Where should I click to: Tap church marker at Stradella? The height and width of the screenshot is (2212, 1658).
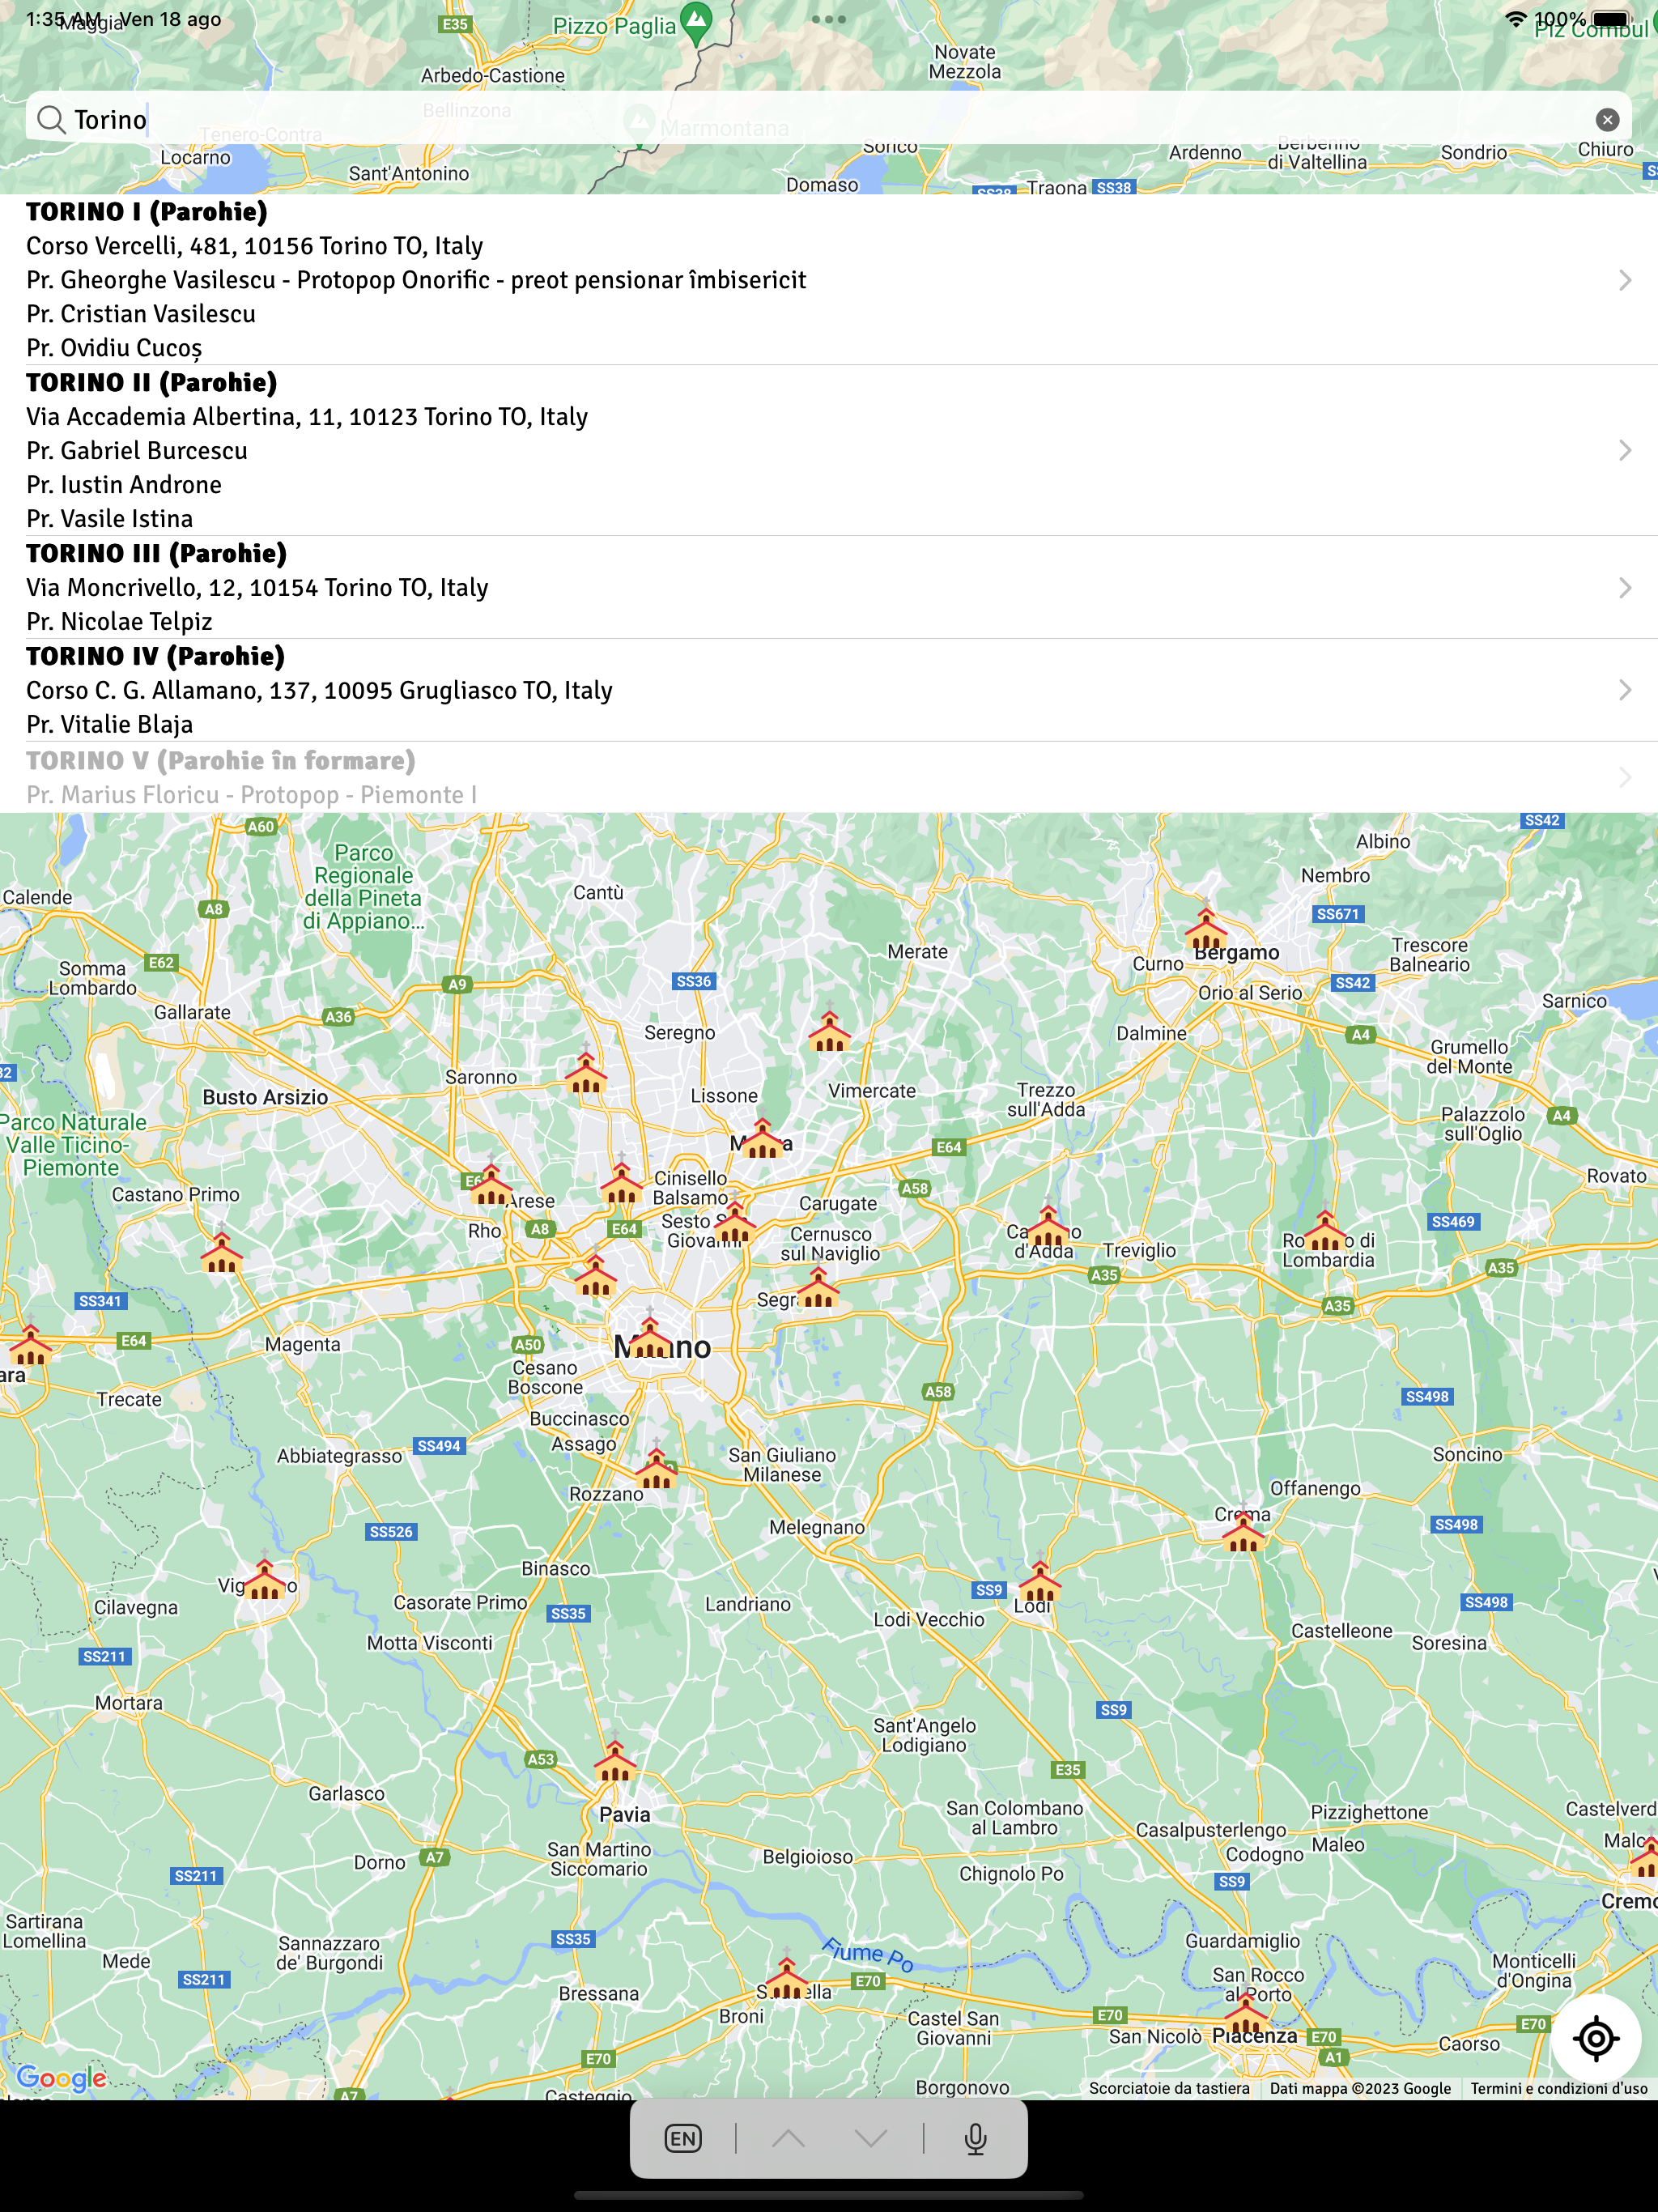pyautogui.click(x=787, y=1977)
